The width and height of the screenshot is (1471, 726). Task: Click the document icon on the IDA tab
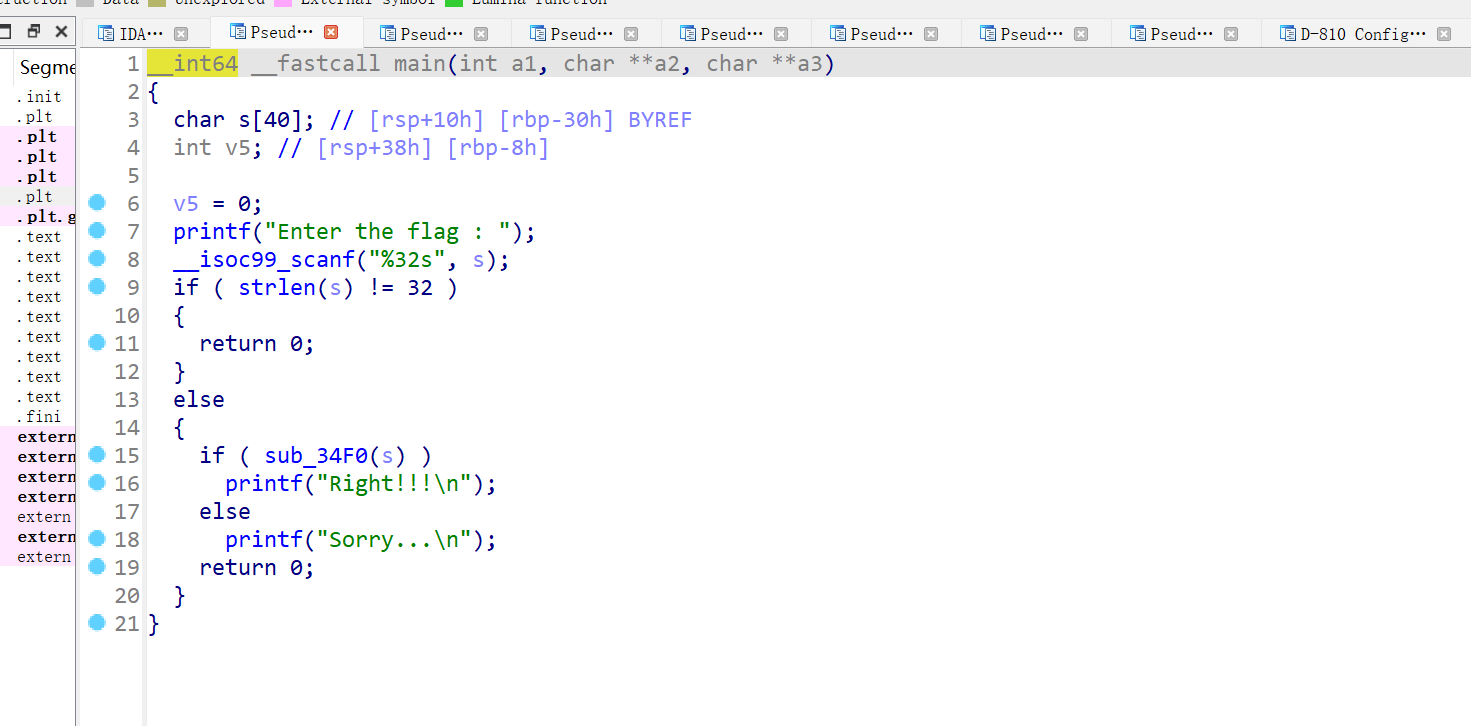pos(106,33)
